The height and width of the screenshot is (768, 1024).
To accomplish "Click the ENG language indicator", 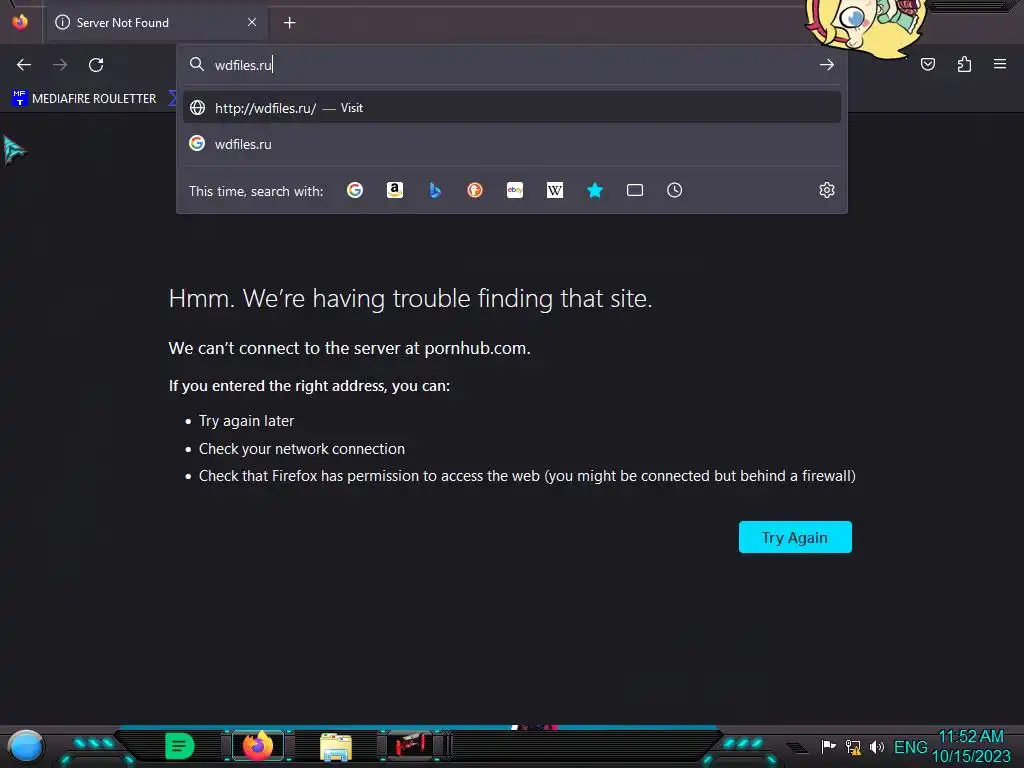I will click(910, 746).
